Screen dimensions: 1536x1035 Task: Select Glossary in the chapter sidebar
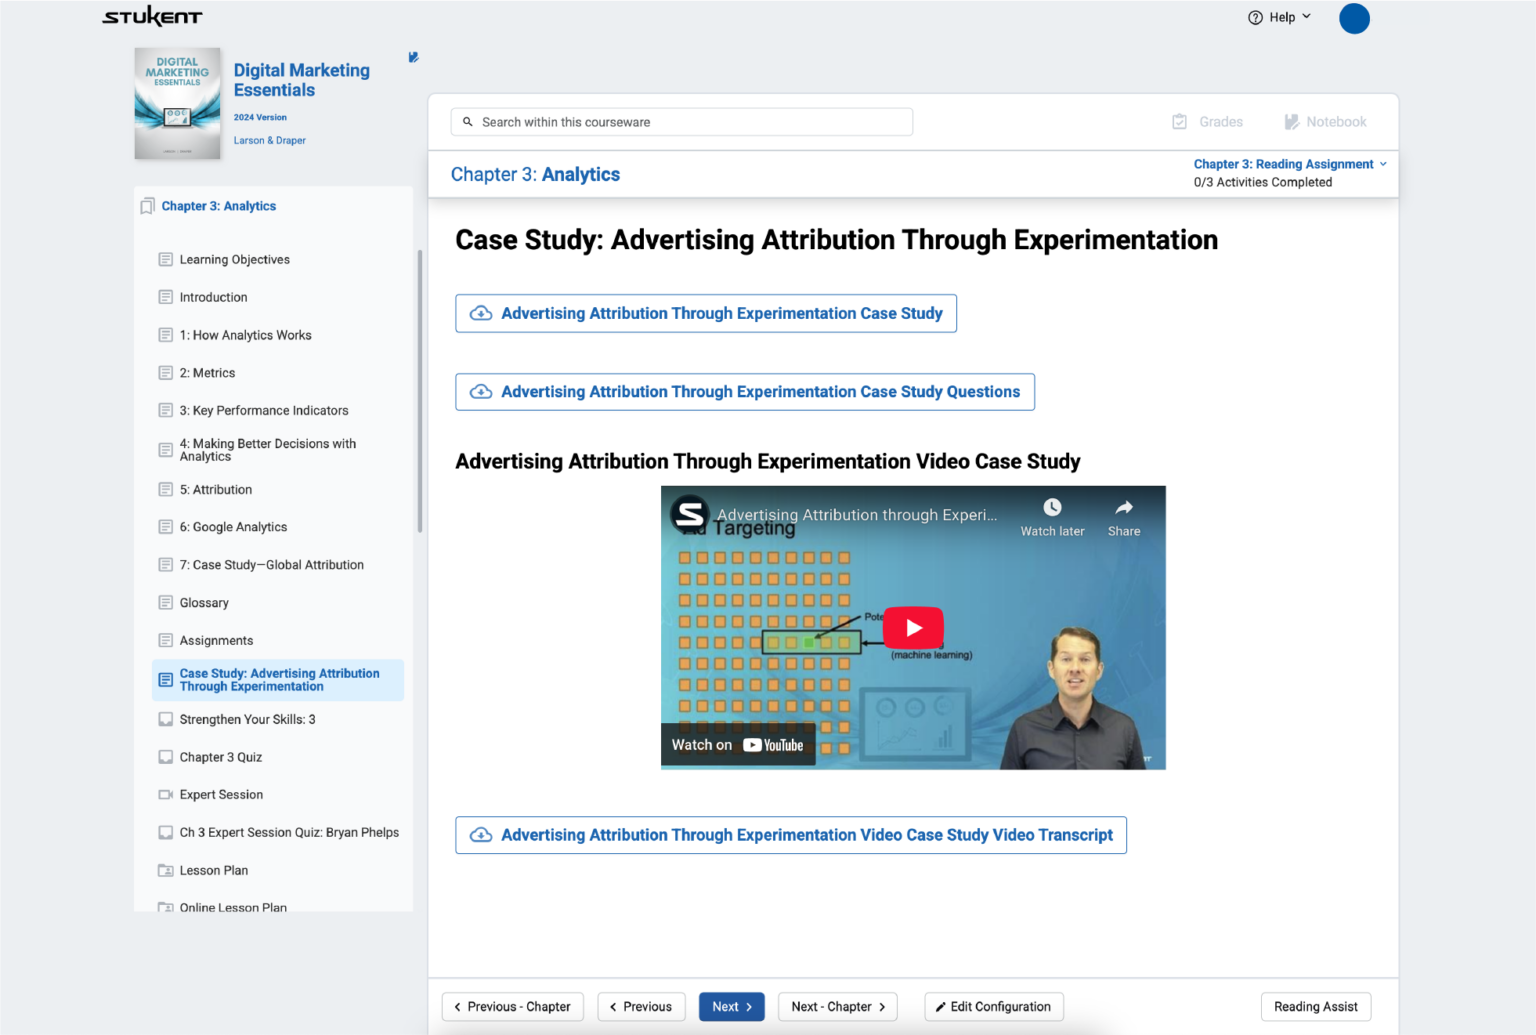click(204, 602)
